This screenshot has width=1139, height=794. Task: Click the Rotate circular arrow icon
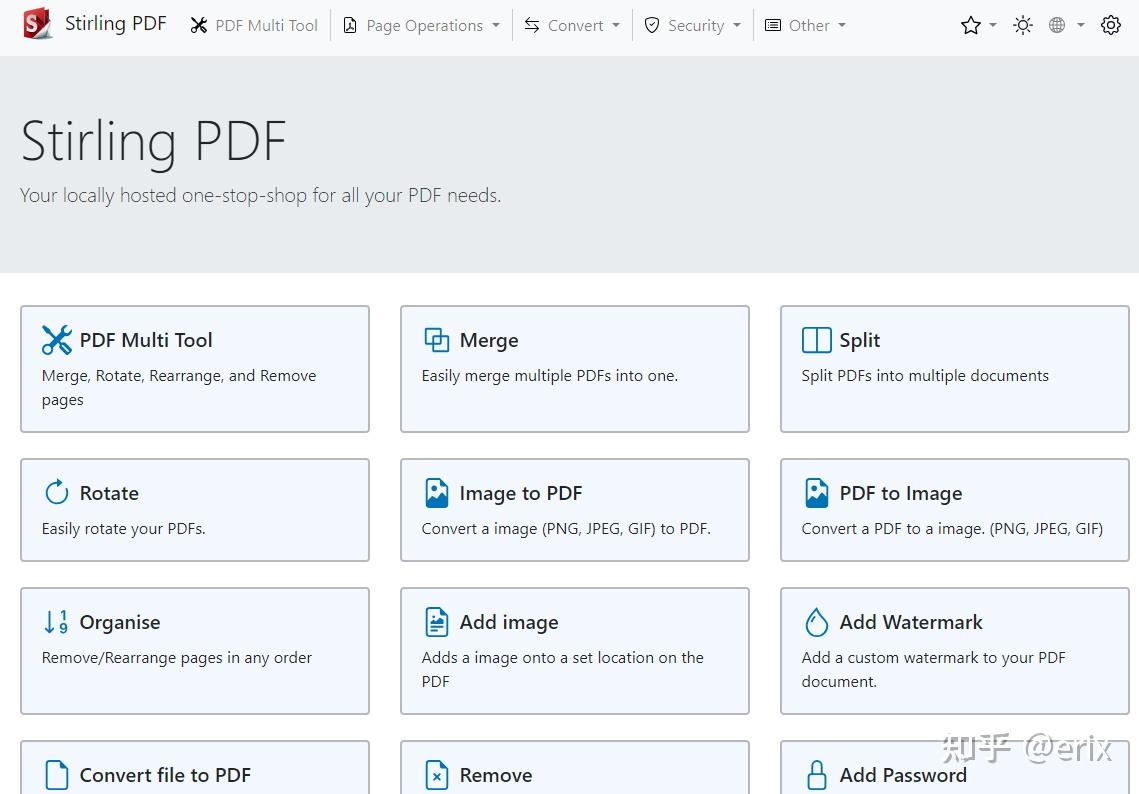tap(56, 492)
